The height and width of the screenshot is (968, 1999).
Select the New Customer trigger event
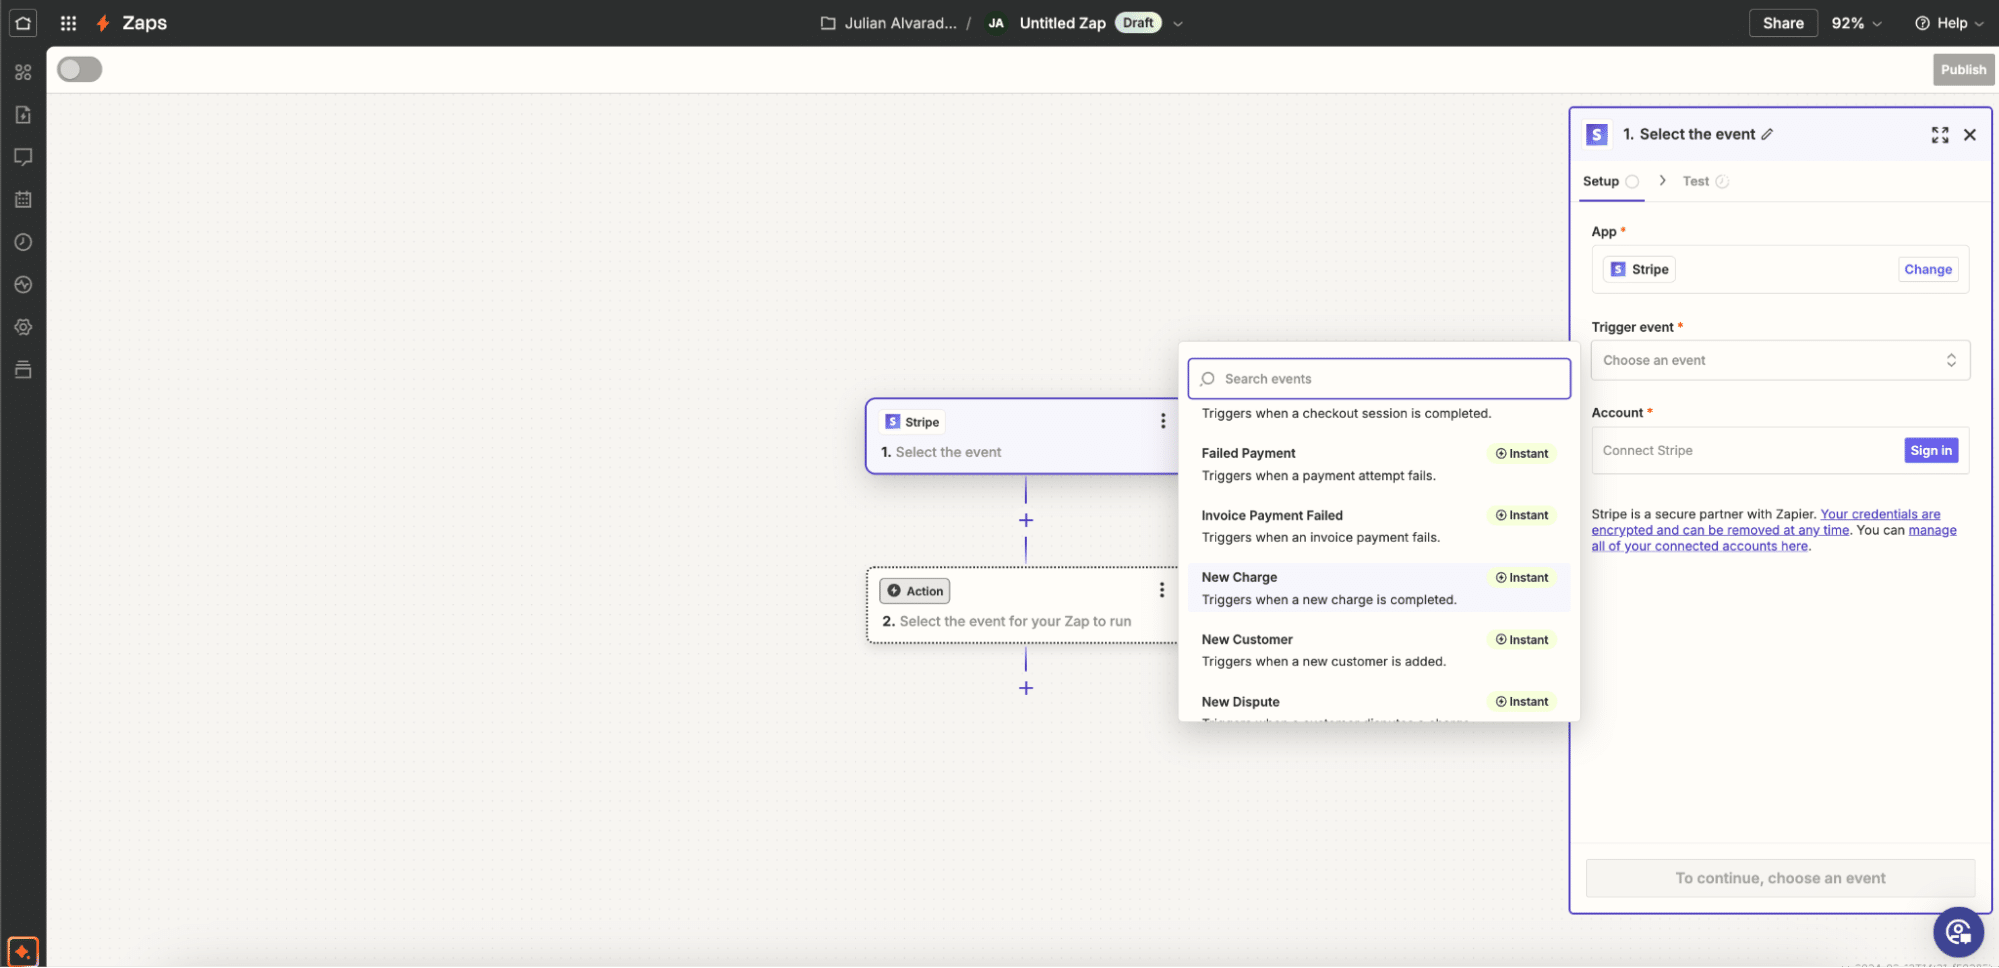click(1378, 650)
